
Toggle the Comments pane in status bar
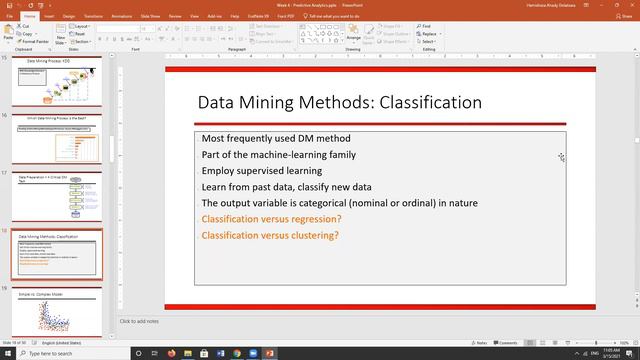tap(505, 343)
